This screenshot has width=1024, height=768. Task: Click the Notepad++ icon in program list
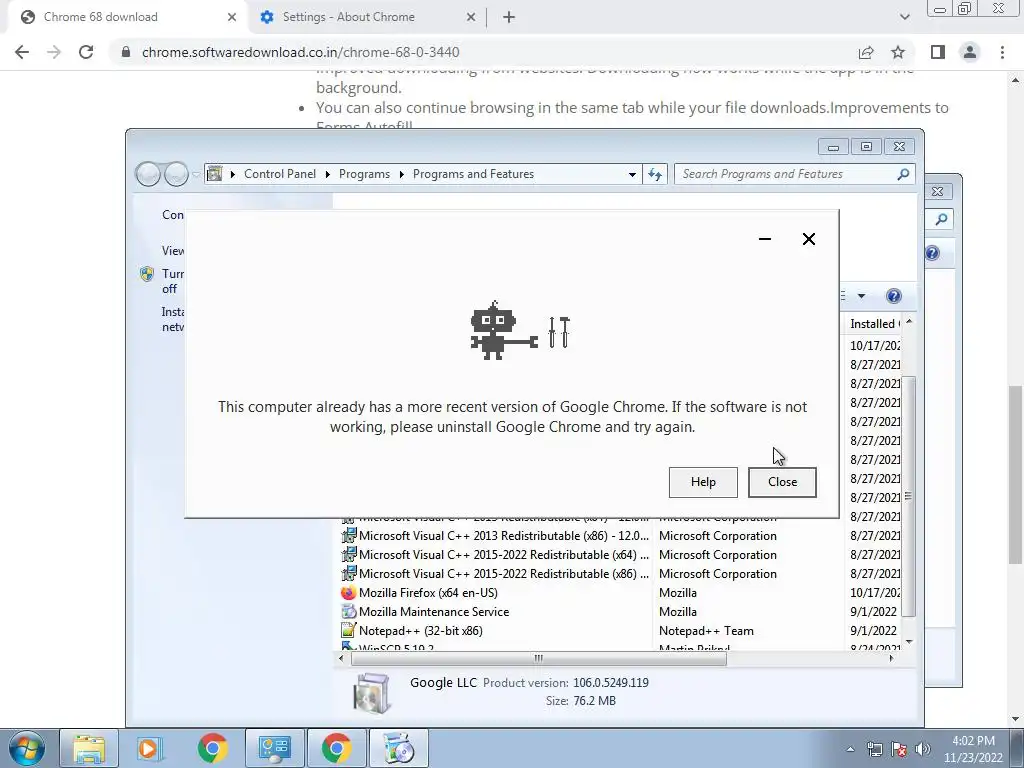point(349,631)
